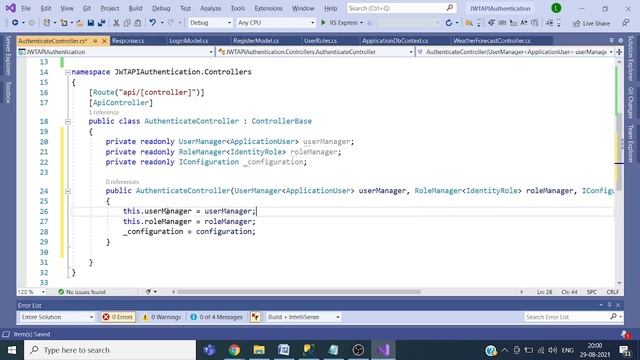Click the split editor window icon
Screen dimensions: 640x360
pyautogui.click(x=619, y=52)
